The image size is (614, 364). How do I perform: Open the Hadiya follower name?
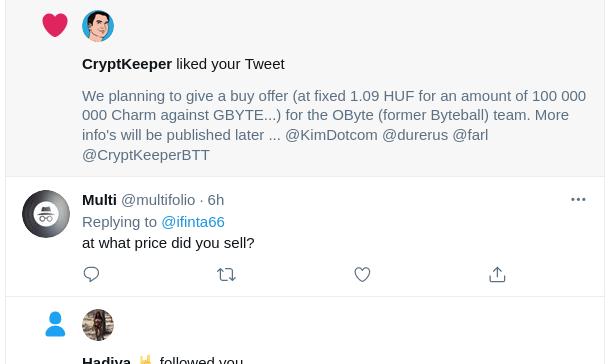[107, 360]
